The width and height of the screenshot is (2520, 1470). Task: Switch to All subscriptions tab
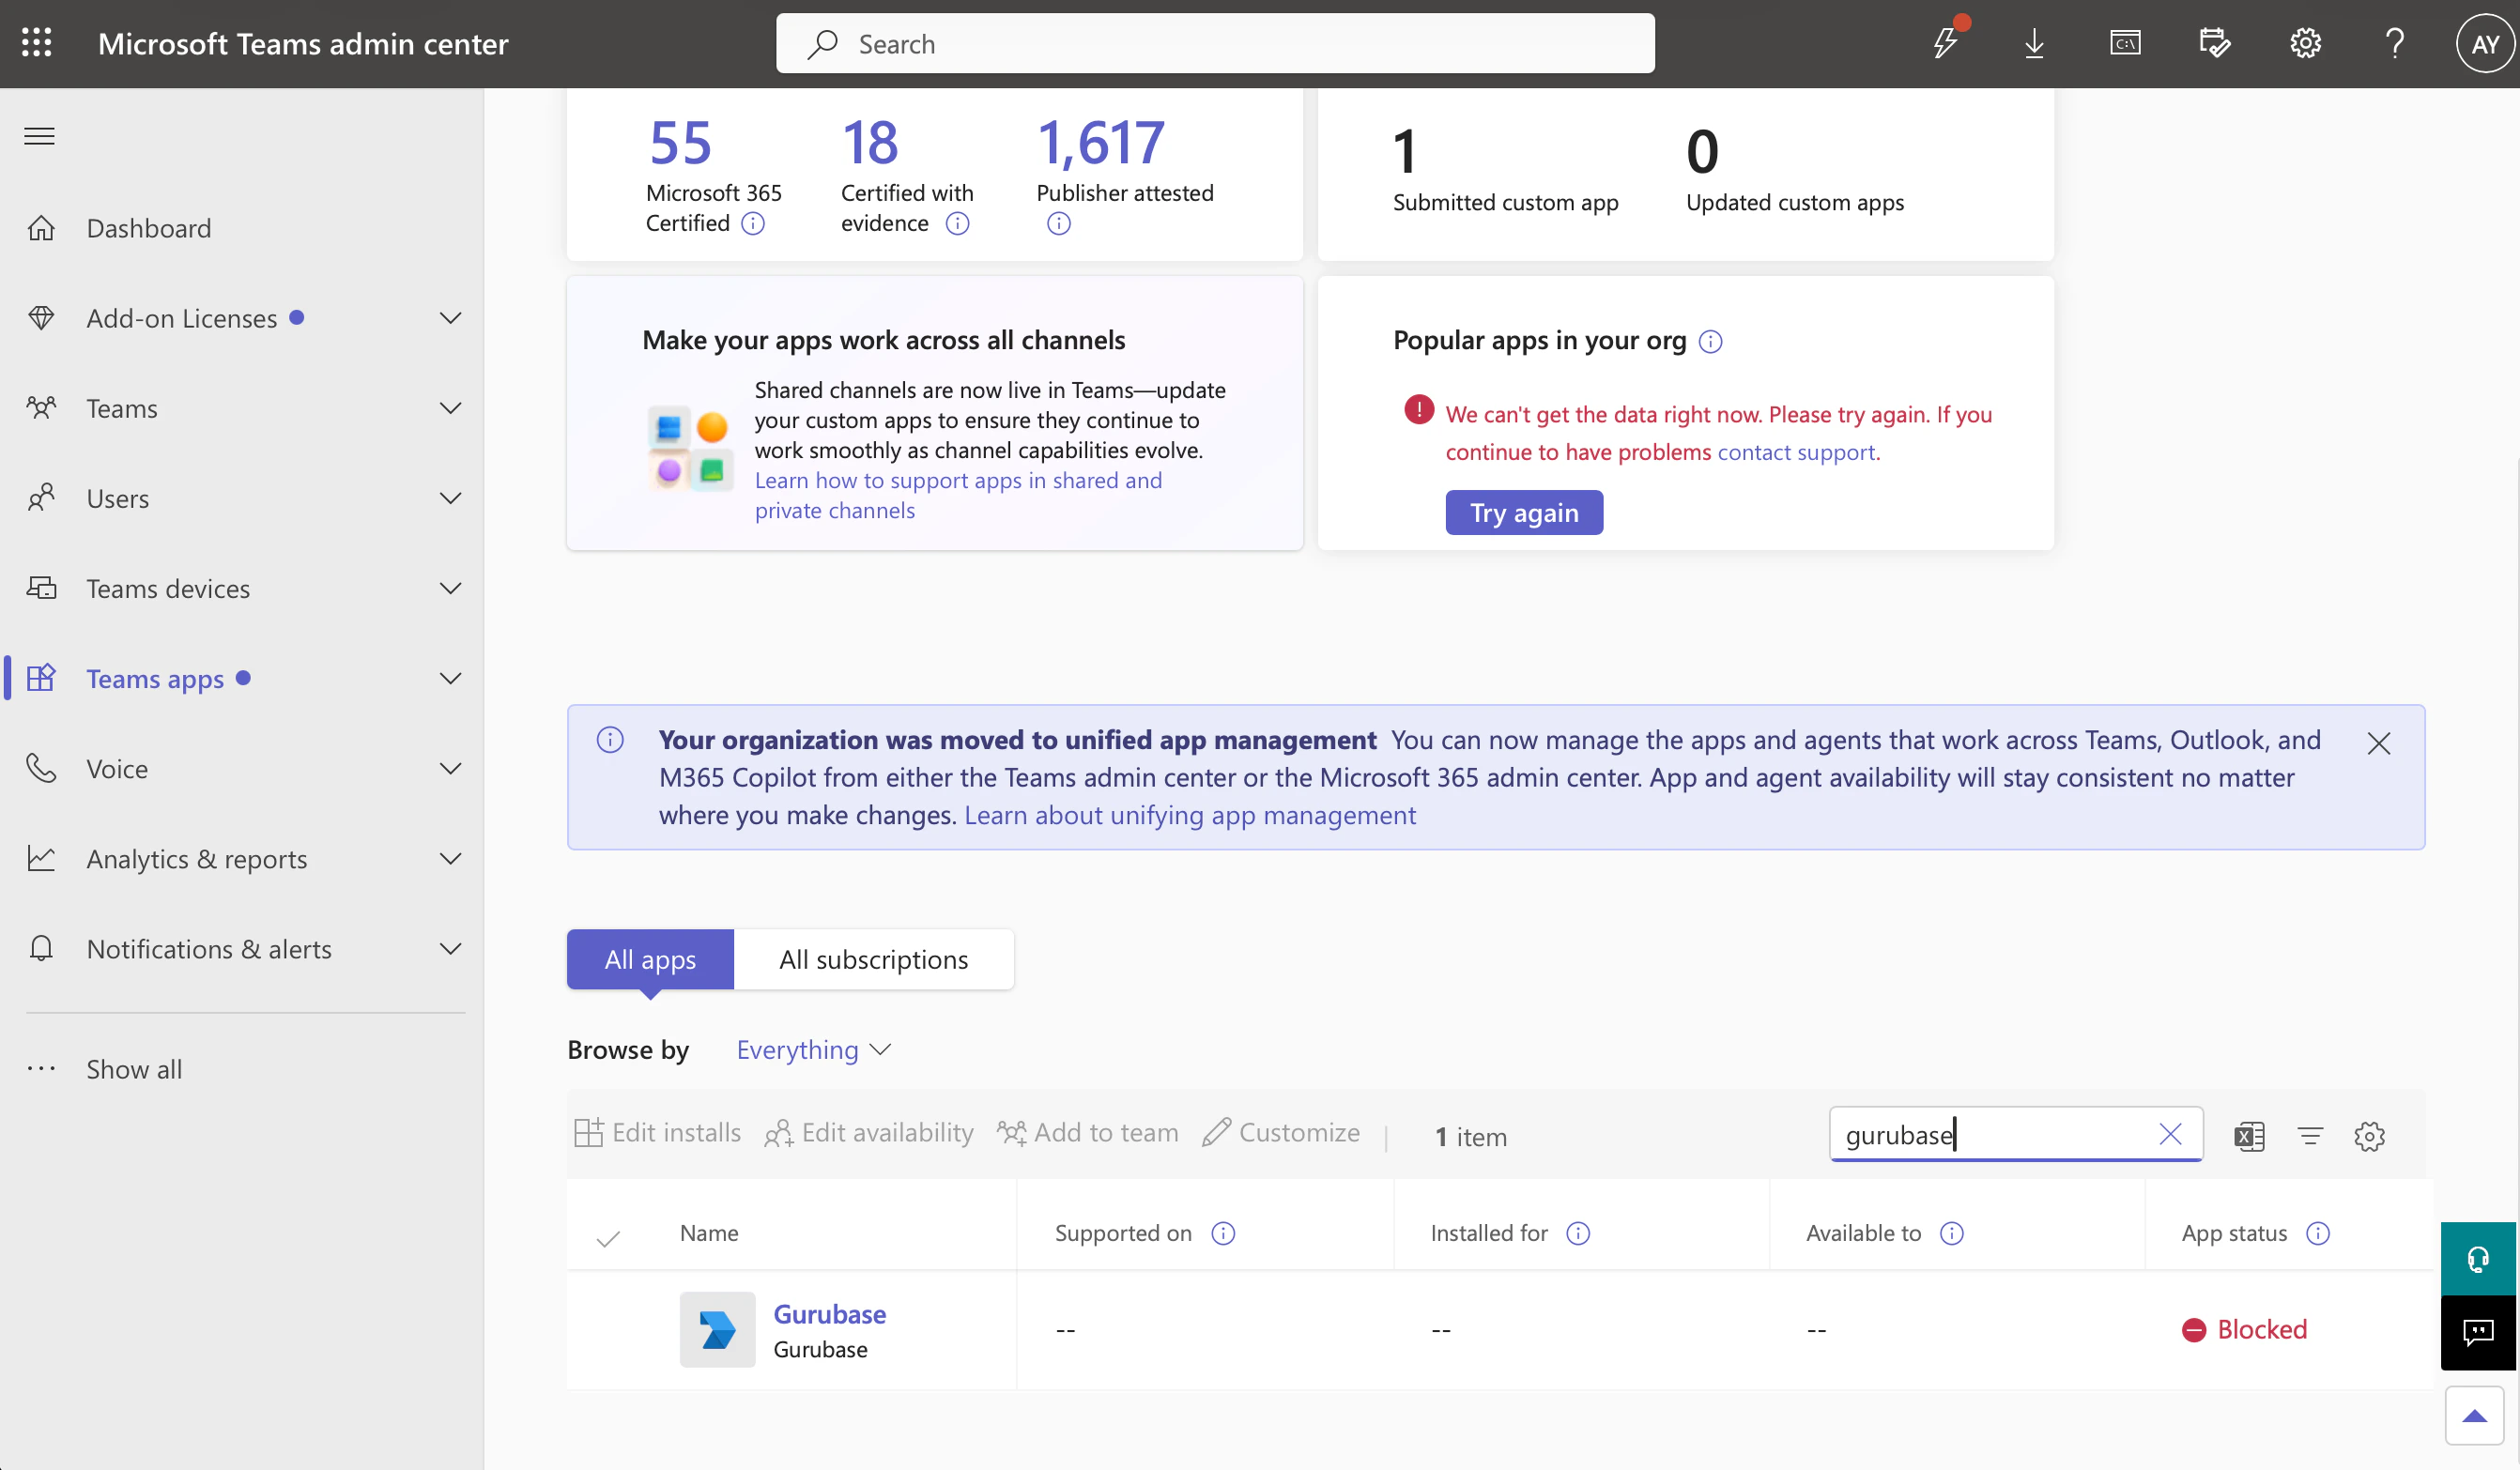873,959
